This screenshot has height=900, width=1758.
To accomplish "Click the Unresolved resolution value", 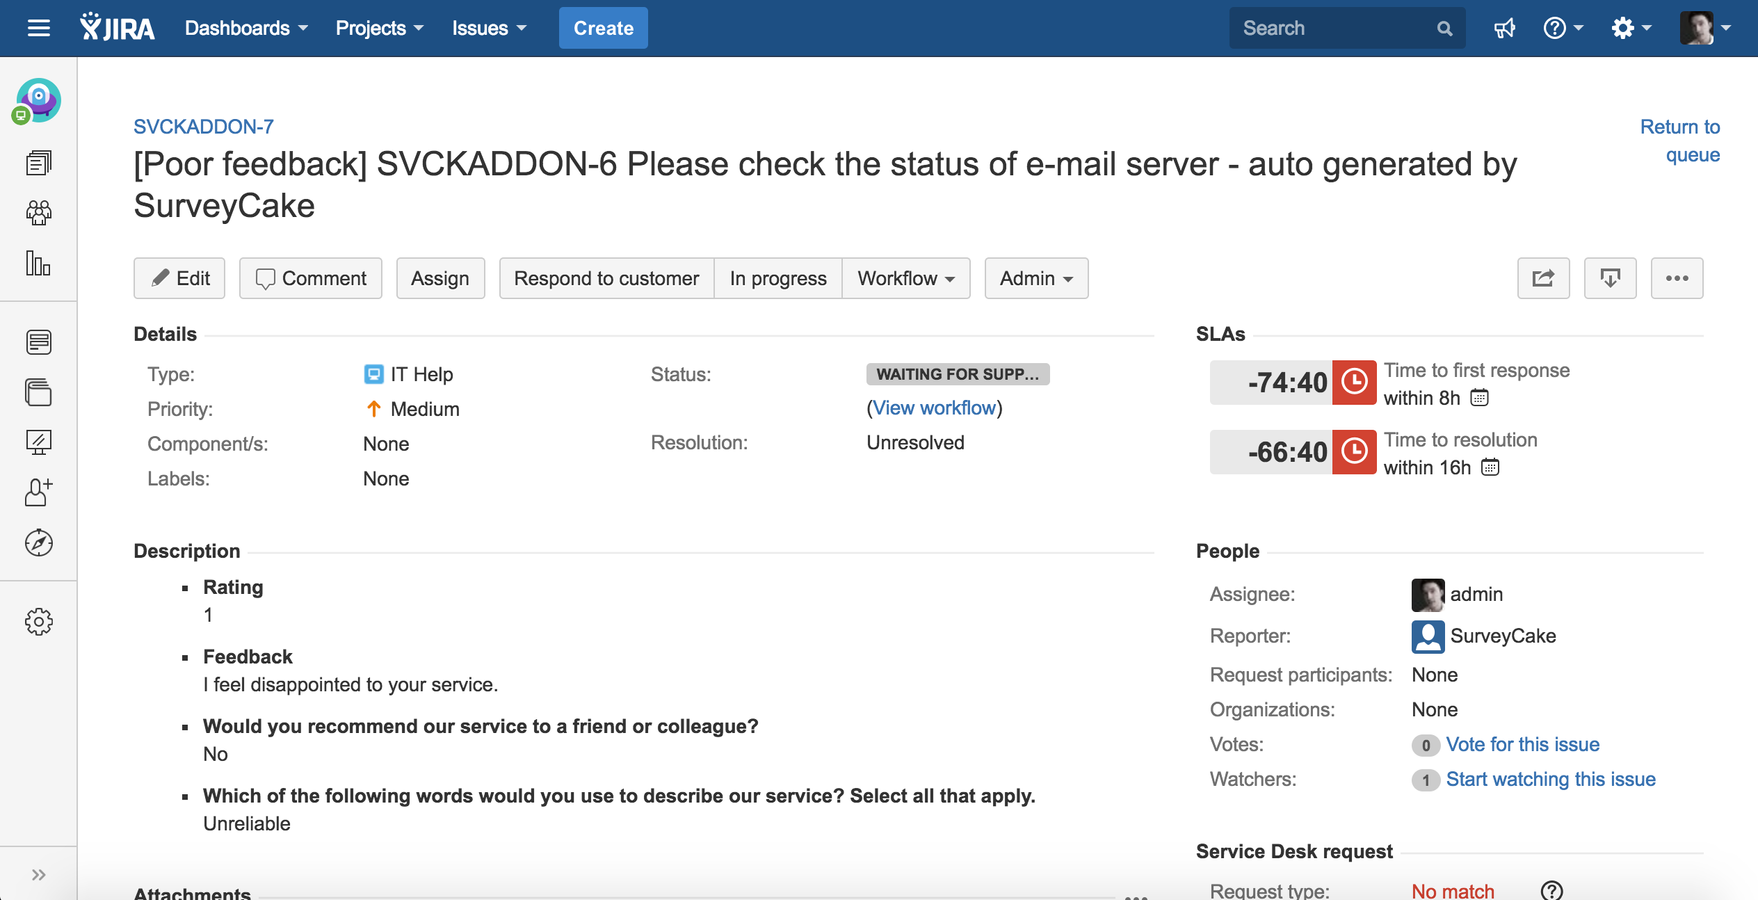I will (916, 443).
